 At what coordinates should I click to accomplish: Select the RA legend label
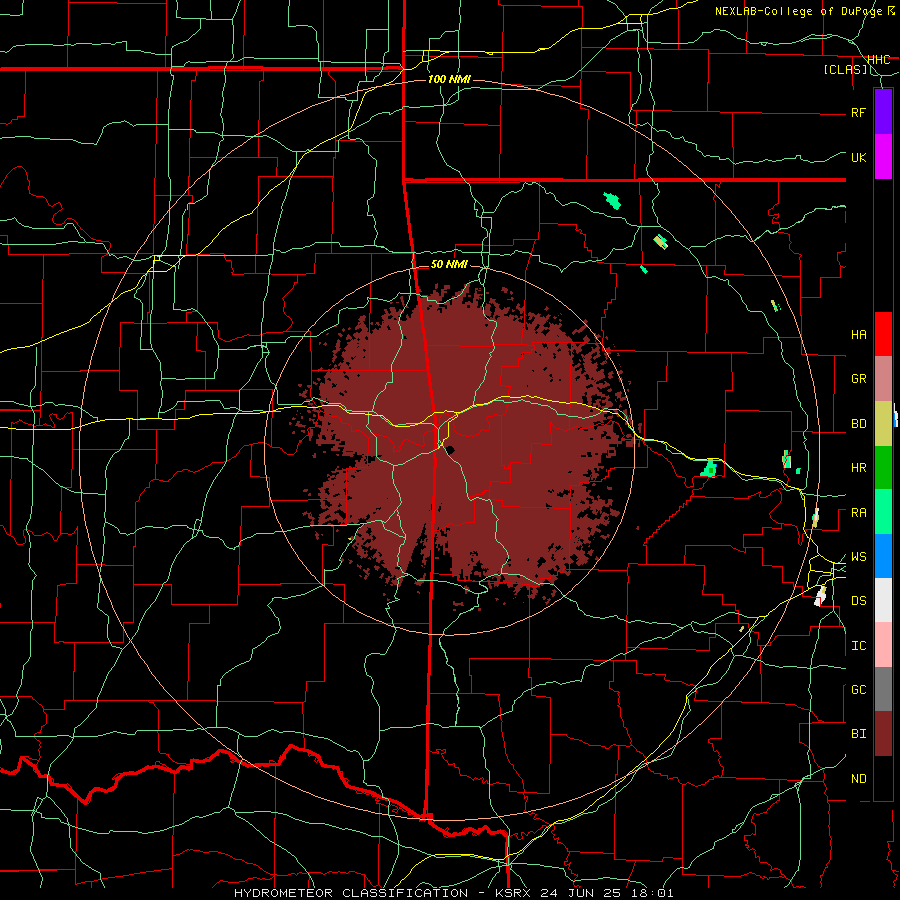click(x=858, y=513)
